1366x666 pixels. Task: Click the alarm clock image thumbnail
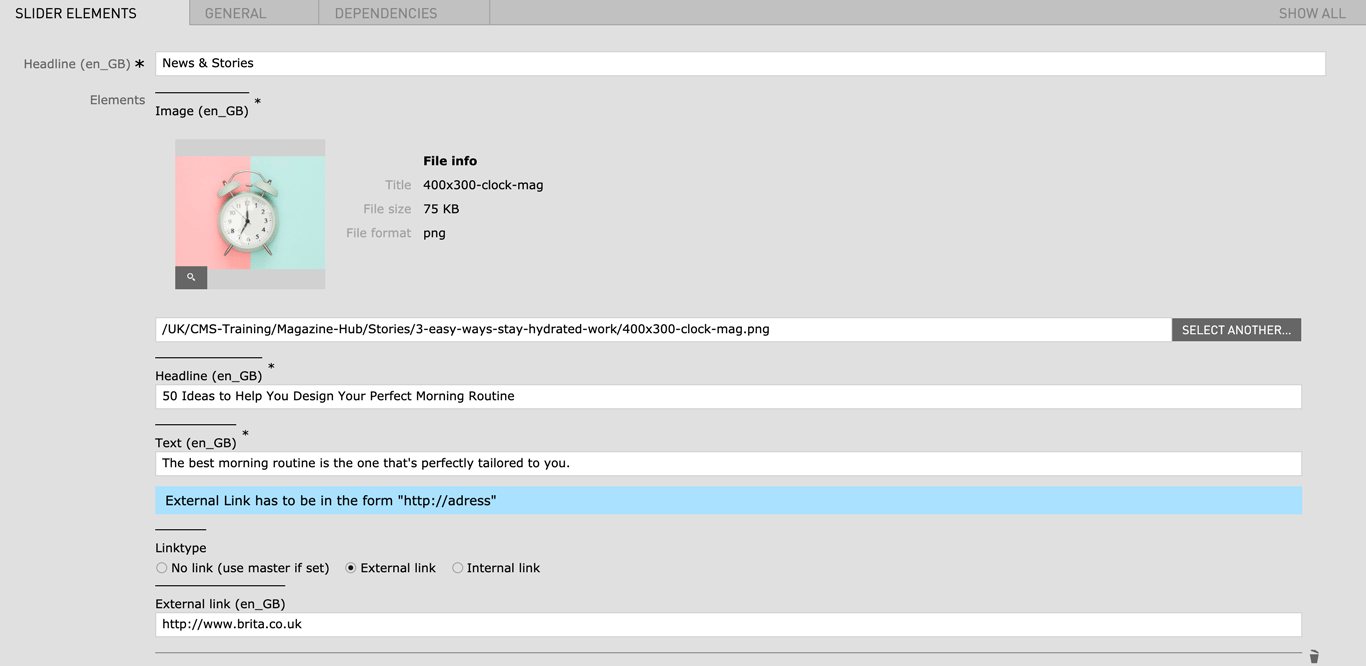[x=250, y=213]
